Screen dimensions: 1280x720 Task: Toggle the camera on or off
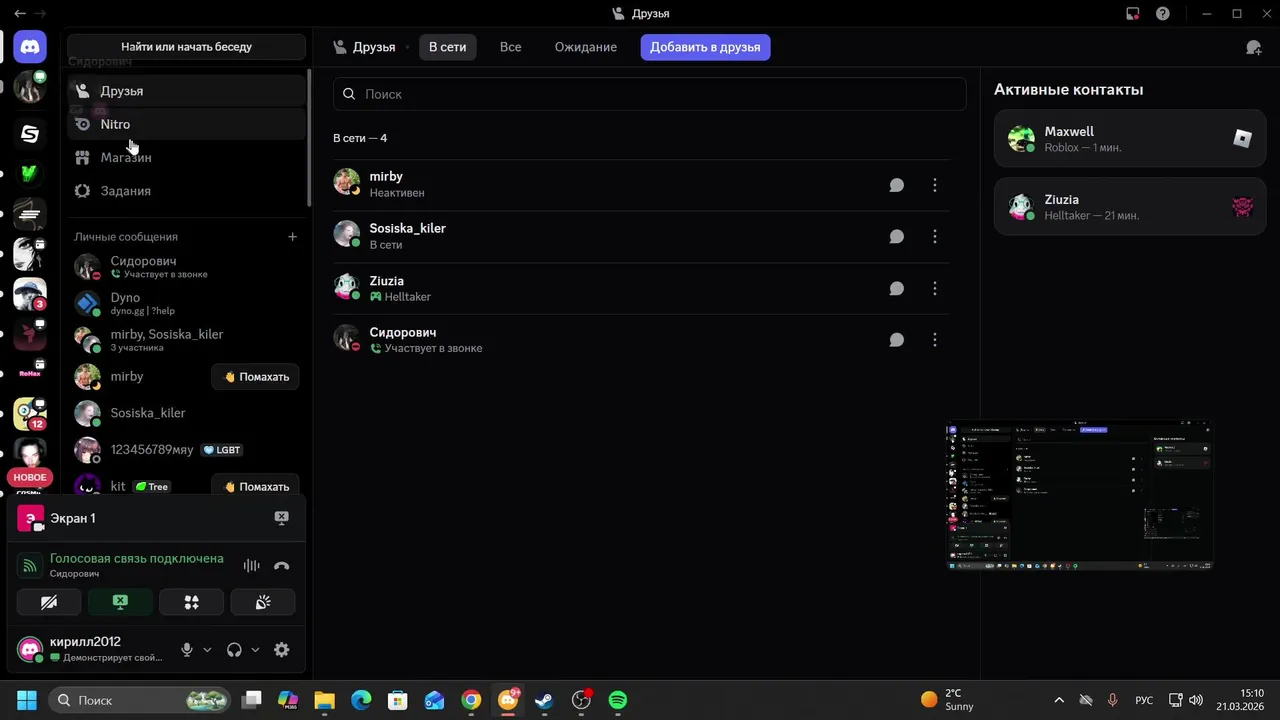coord(49,602)
